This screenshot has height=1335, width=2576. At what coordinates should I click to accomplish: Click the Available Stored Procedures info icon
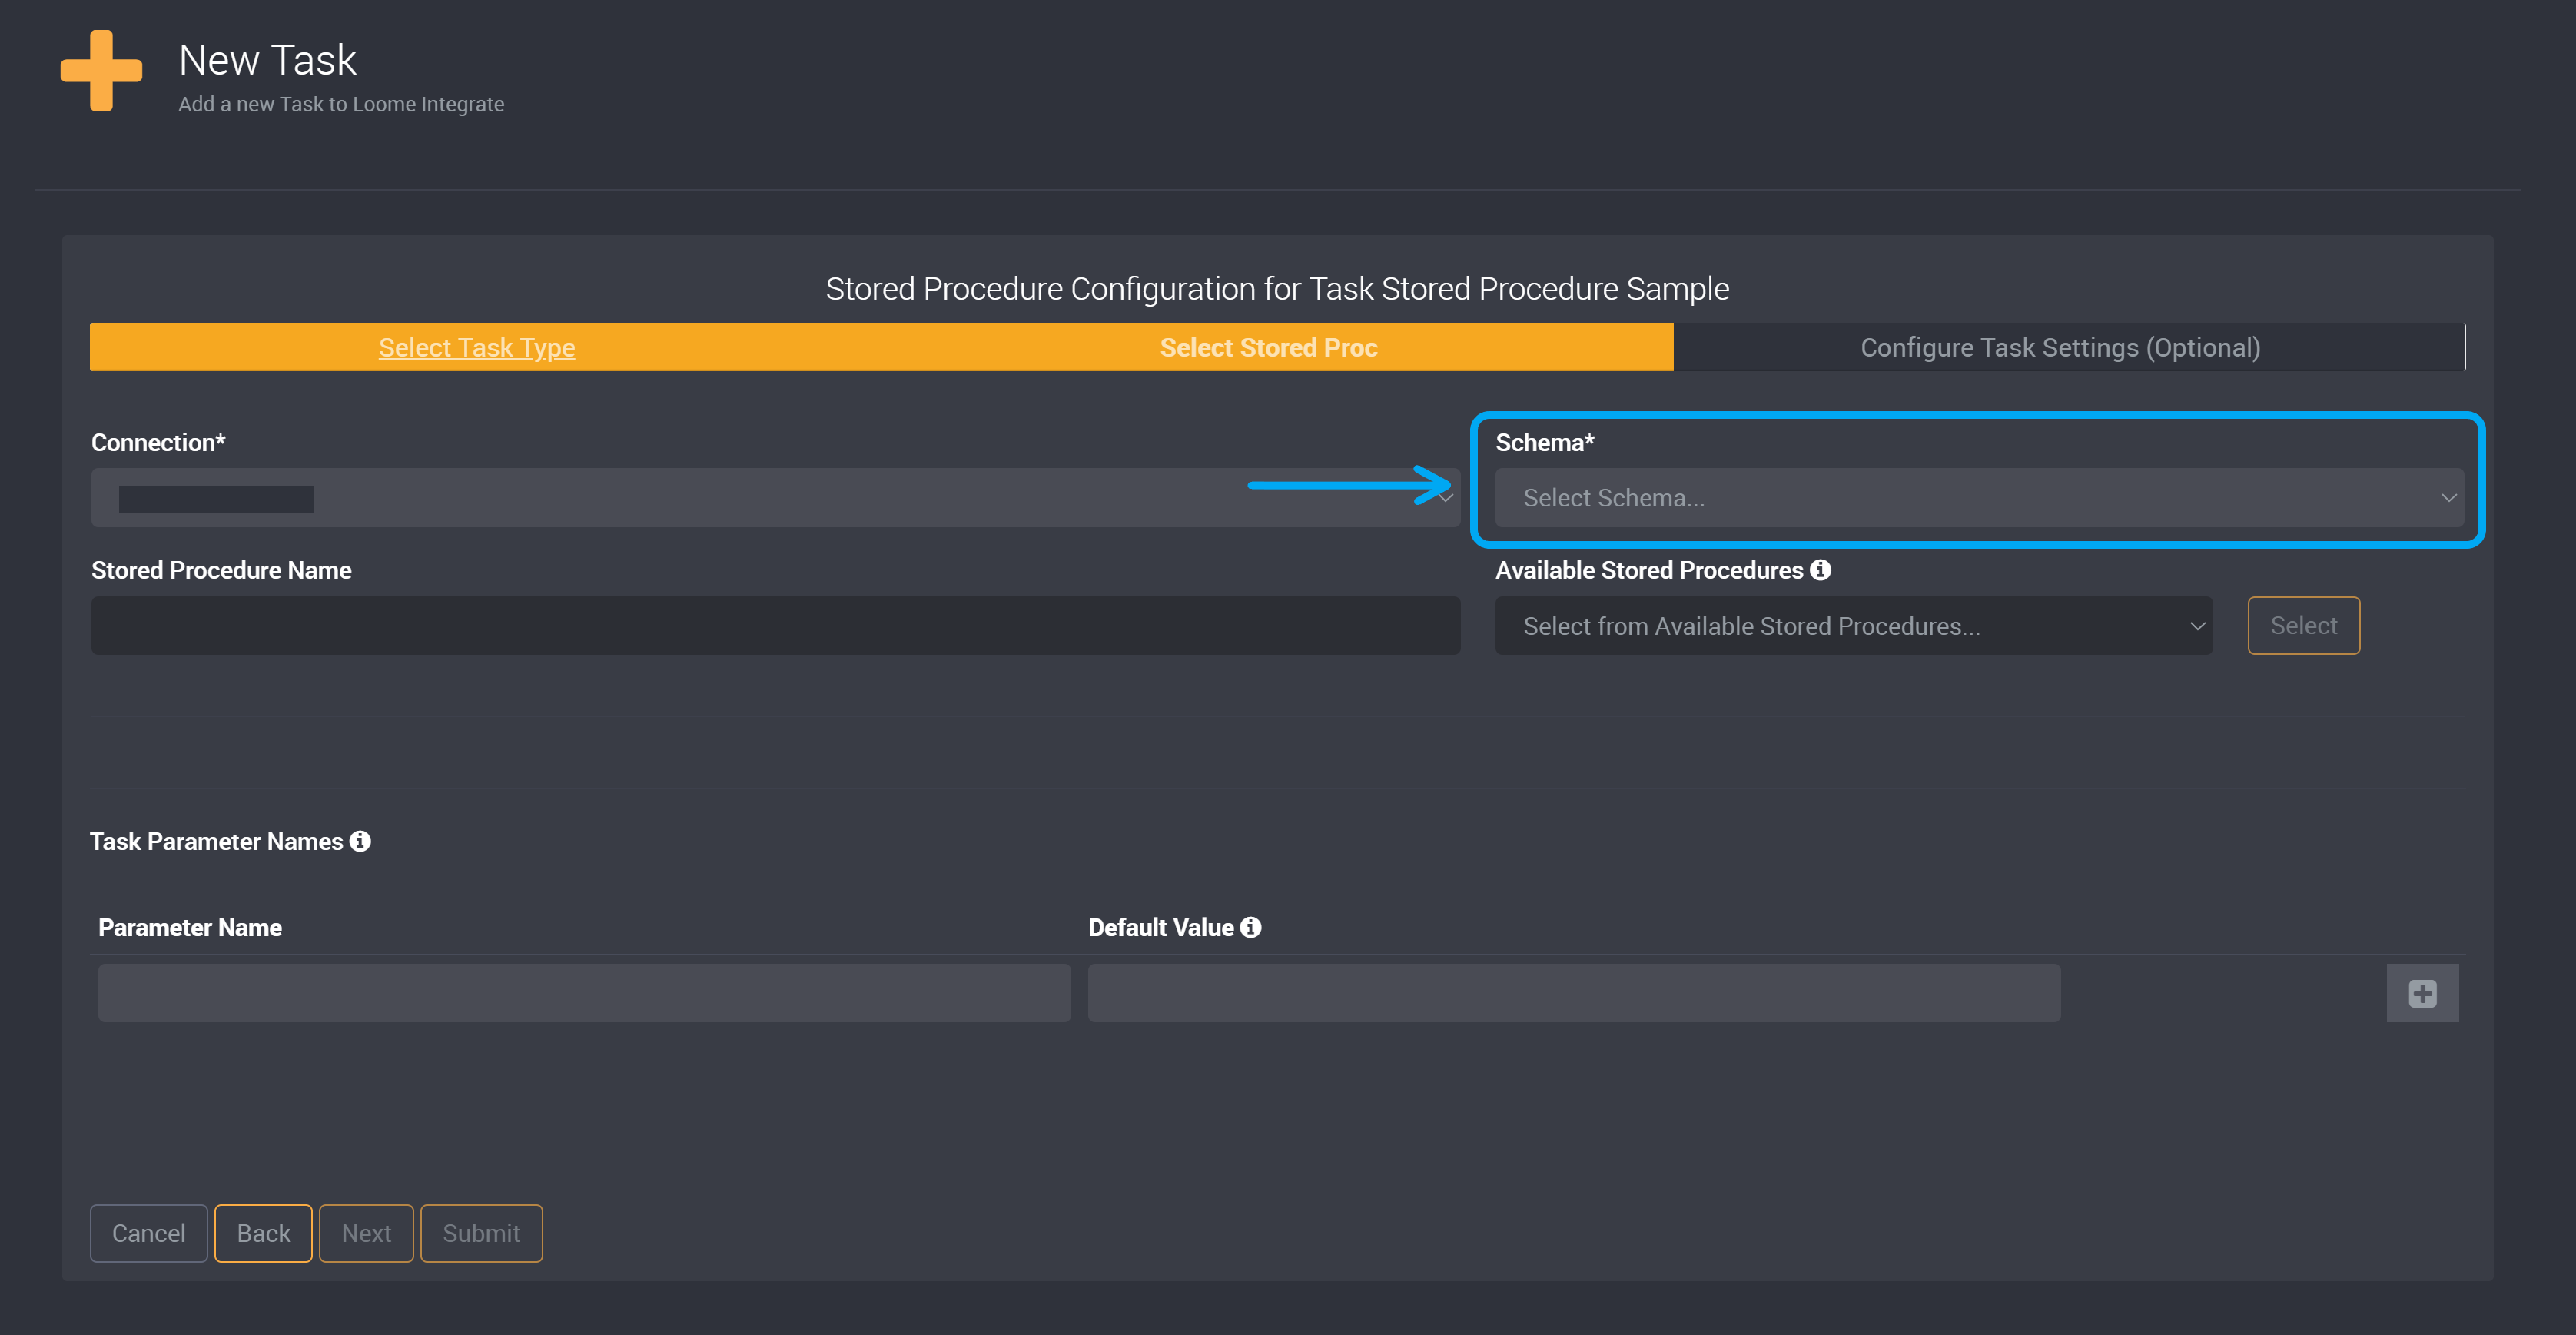pos(1821,570)
